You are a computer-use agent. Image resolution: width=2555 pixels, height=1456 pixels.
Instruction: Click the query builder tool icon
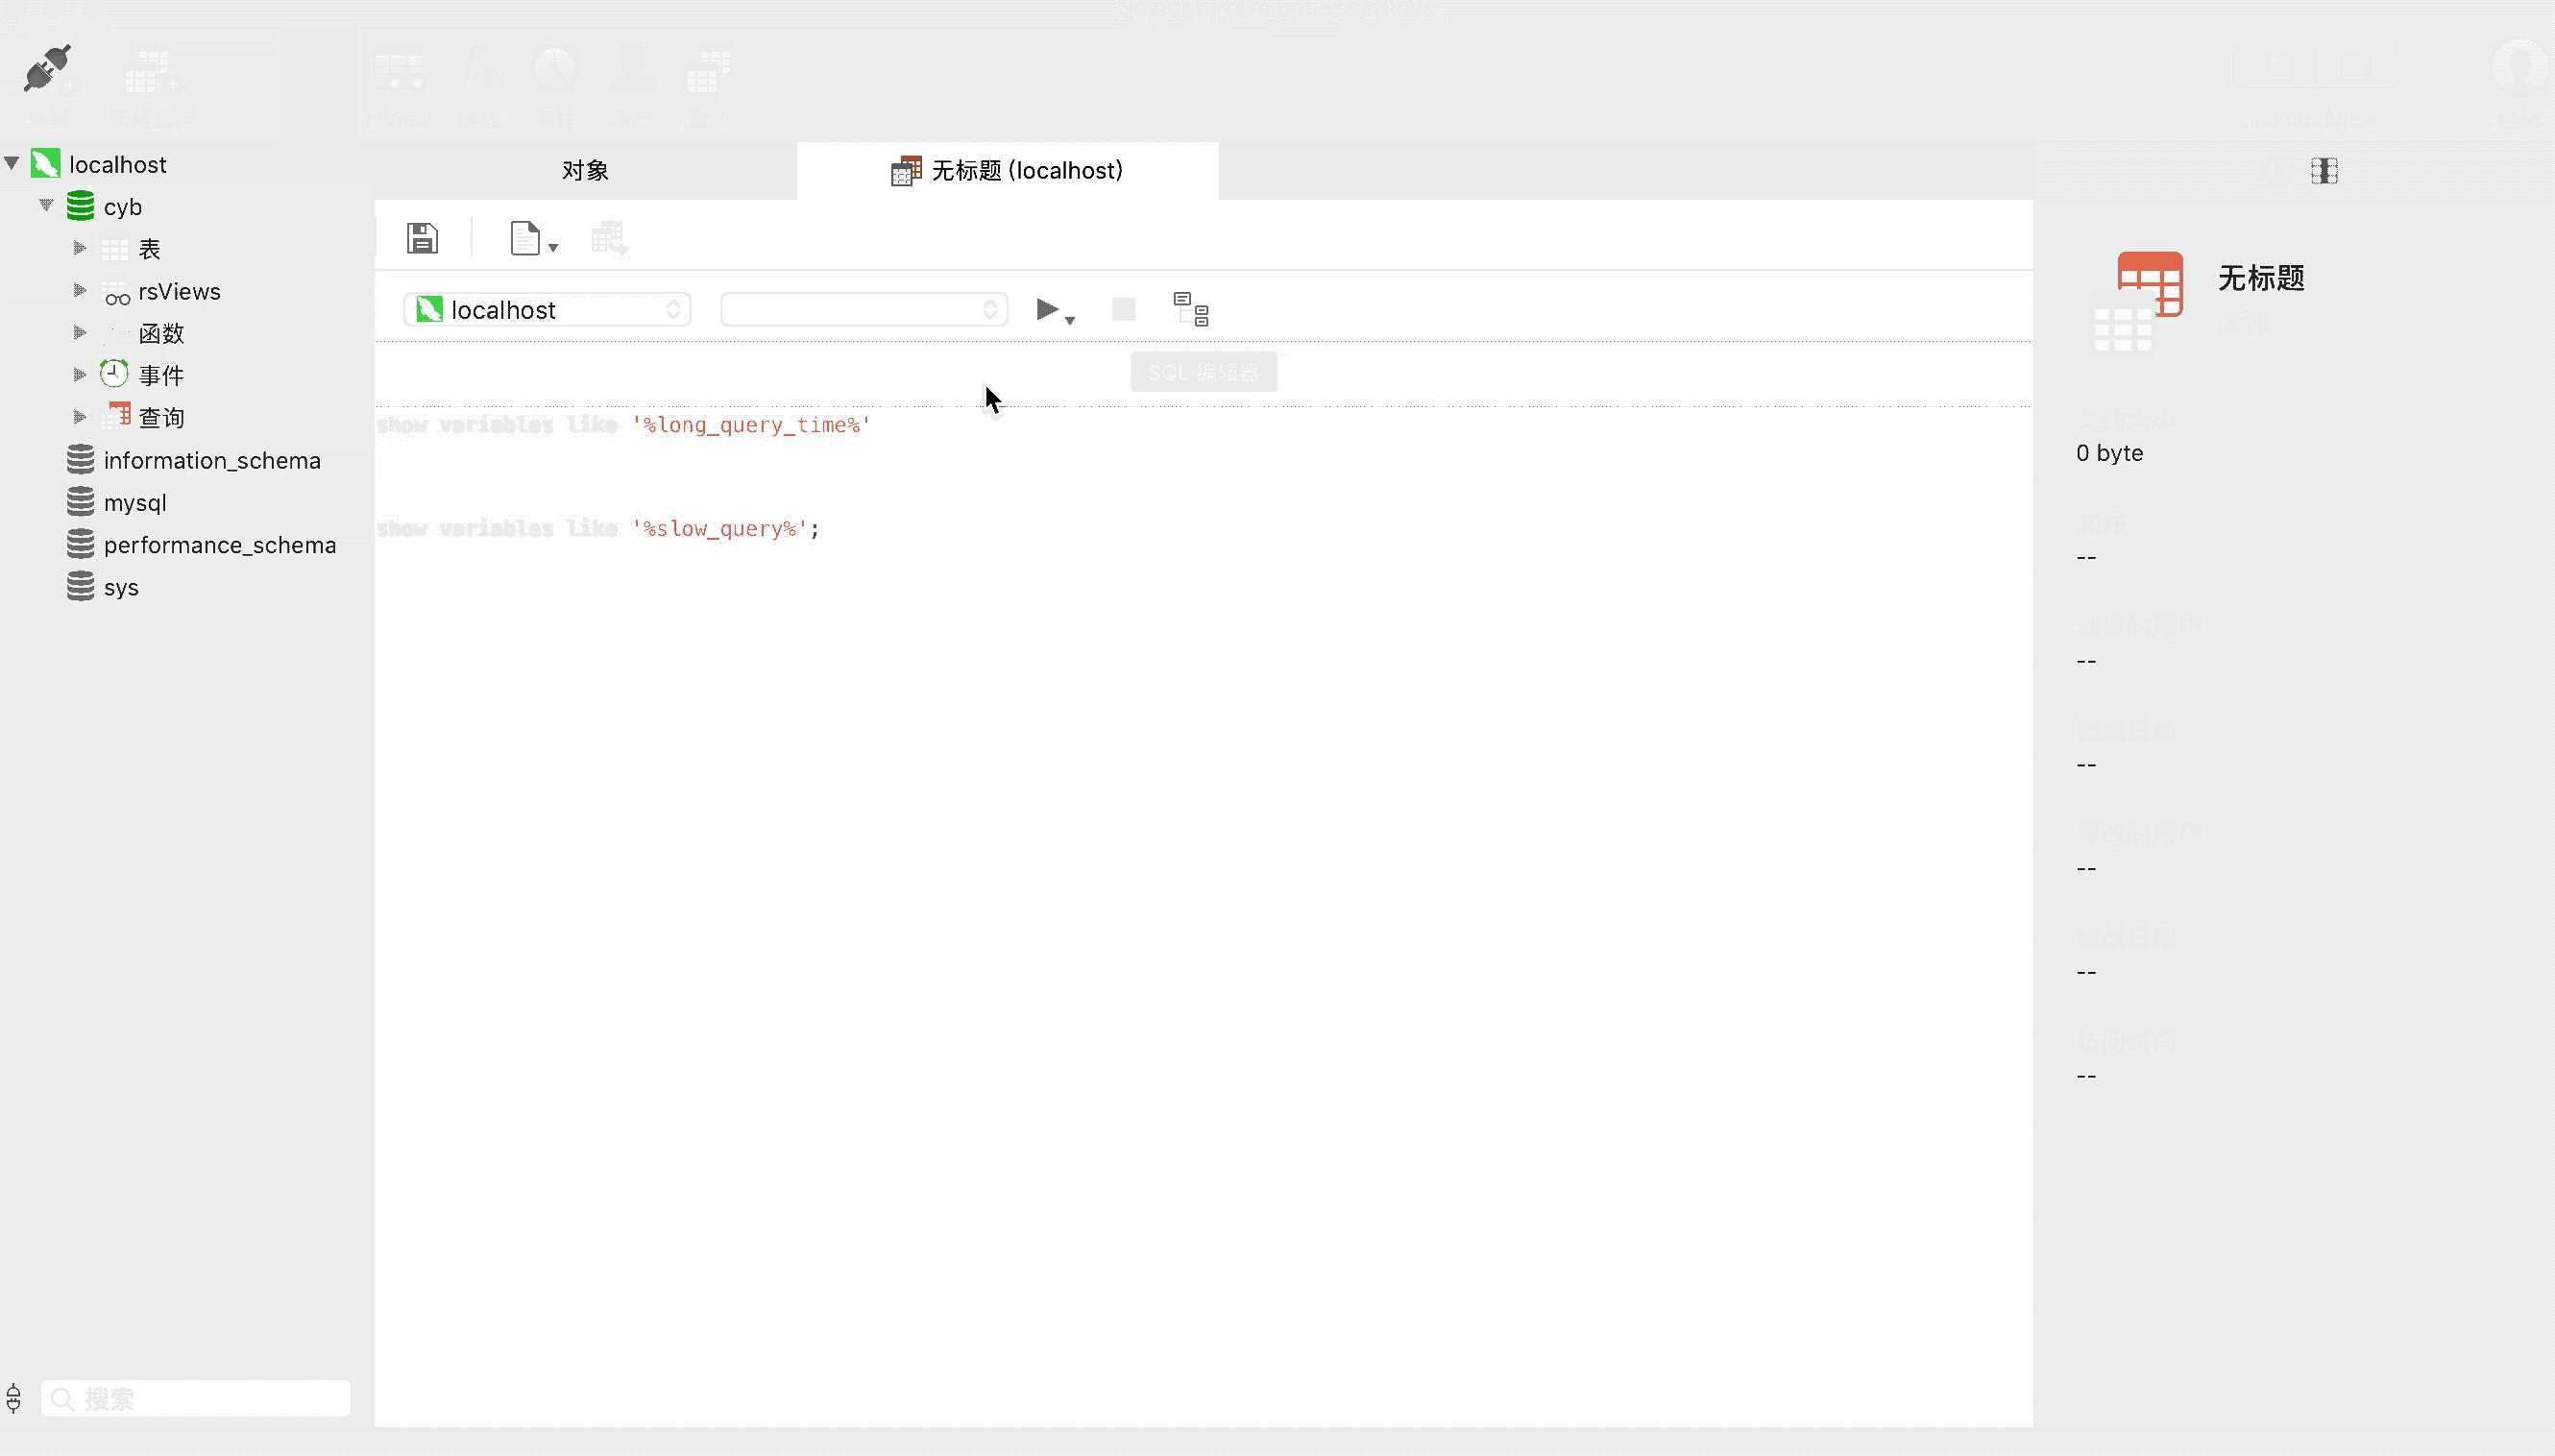[x=608, y=238]
